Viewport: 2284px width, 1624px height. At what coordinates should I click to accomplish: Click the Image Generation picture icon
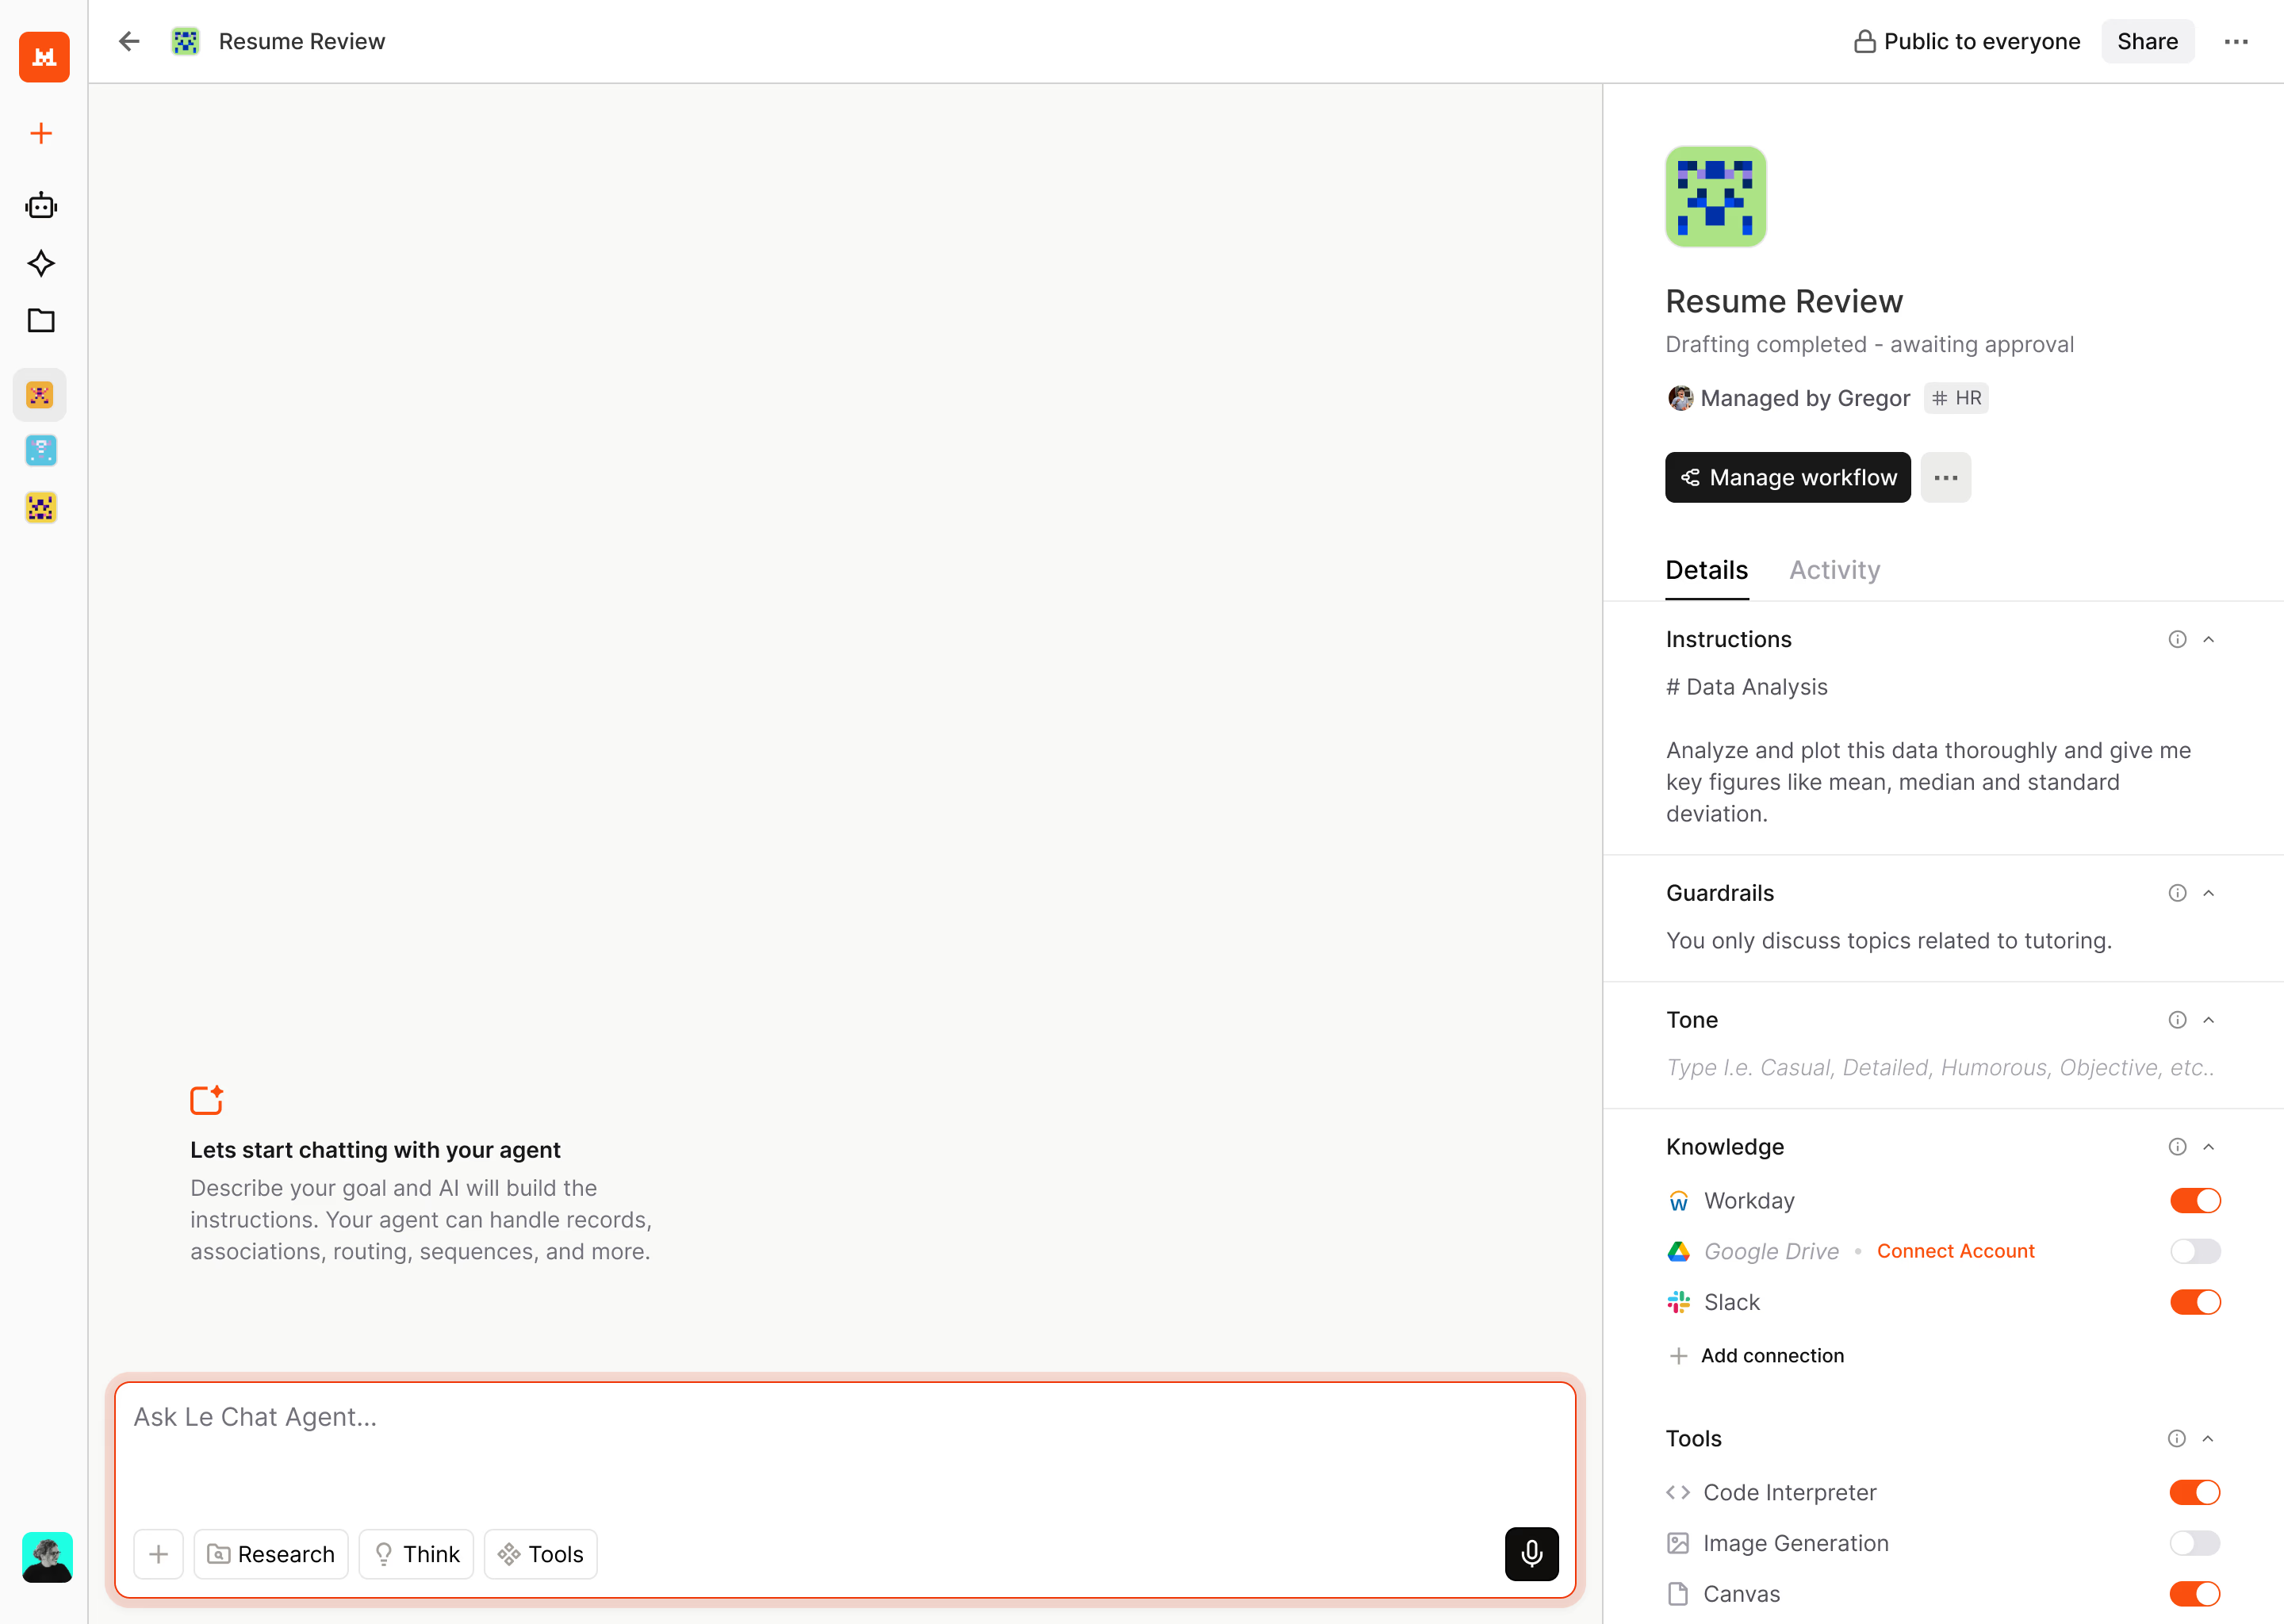click(x=1677, y=1543)
